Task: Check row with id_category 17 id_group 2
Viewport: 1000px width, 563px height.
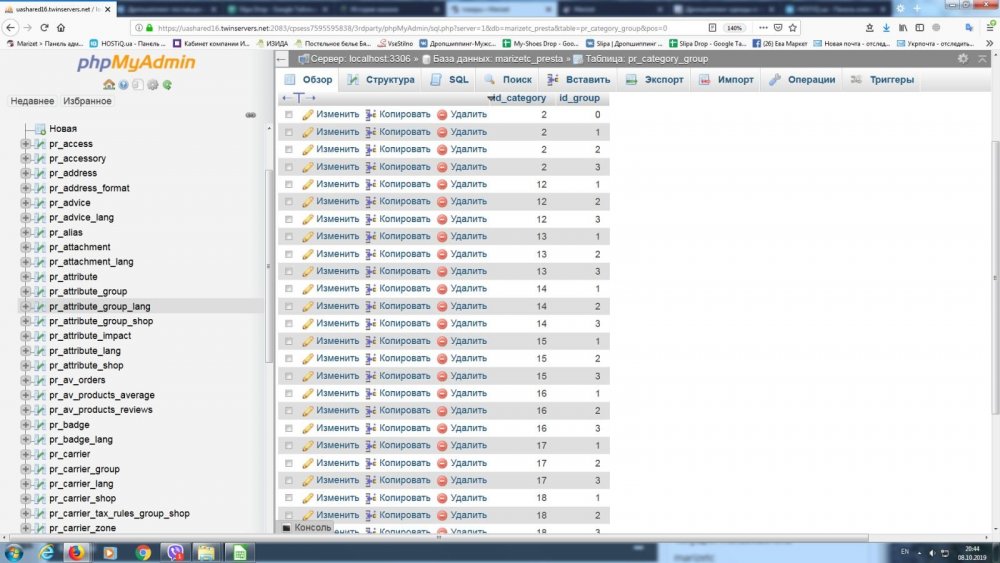Action: point(289,464)
